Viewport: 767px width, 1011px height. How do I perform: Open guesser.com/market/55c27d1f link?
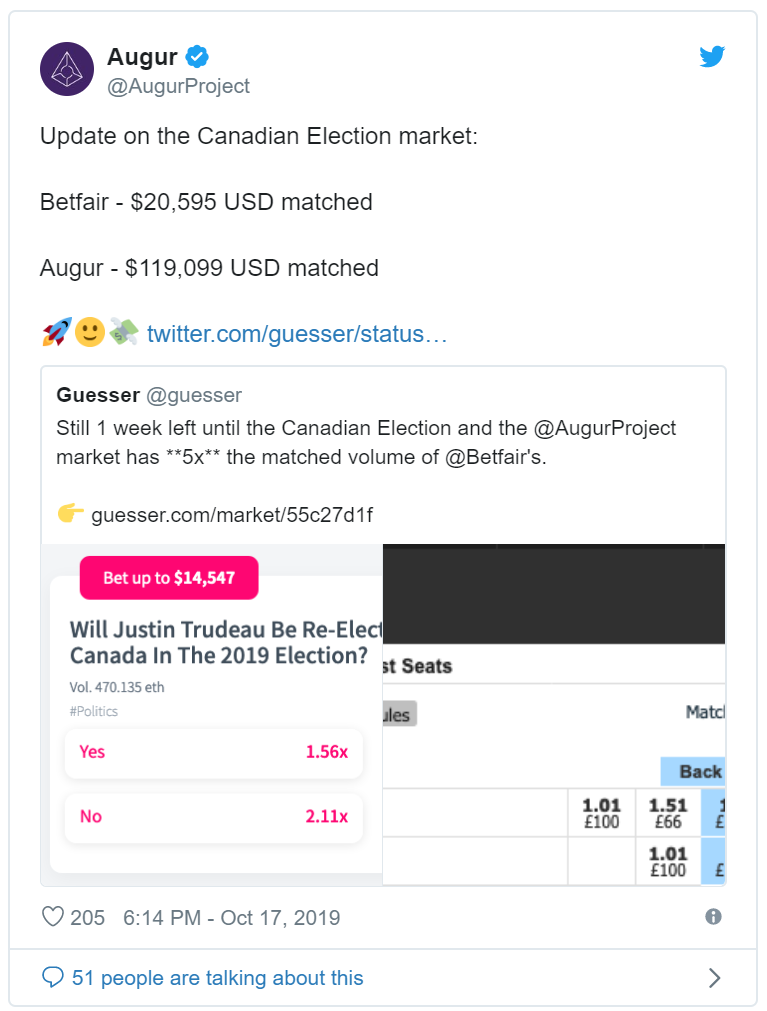232,515
